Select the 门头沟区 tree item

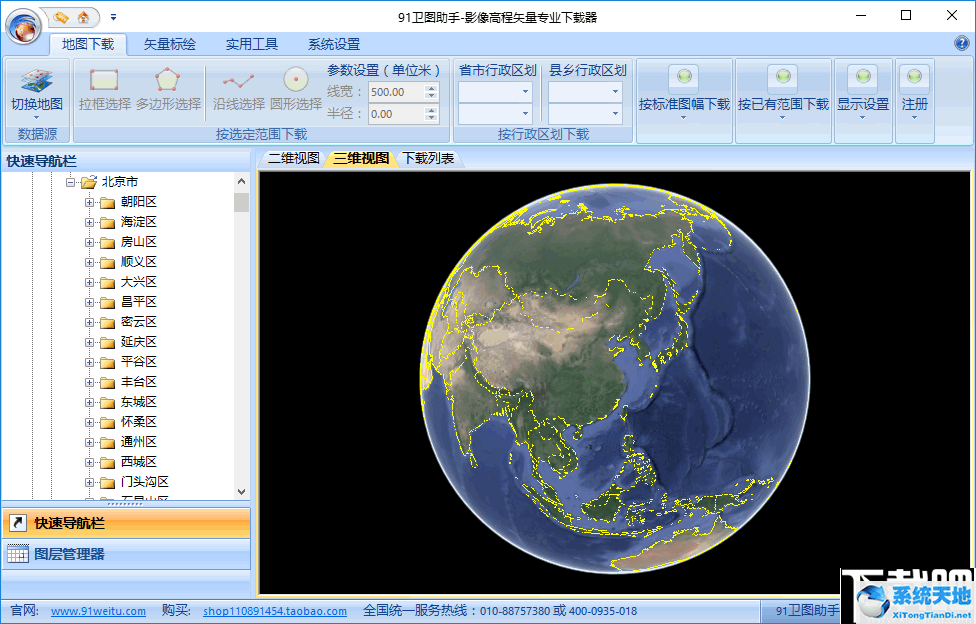144,481
